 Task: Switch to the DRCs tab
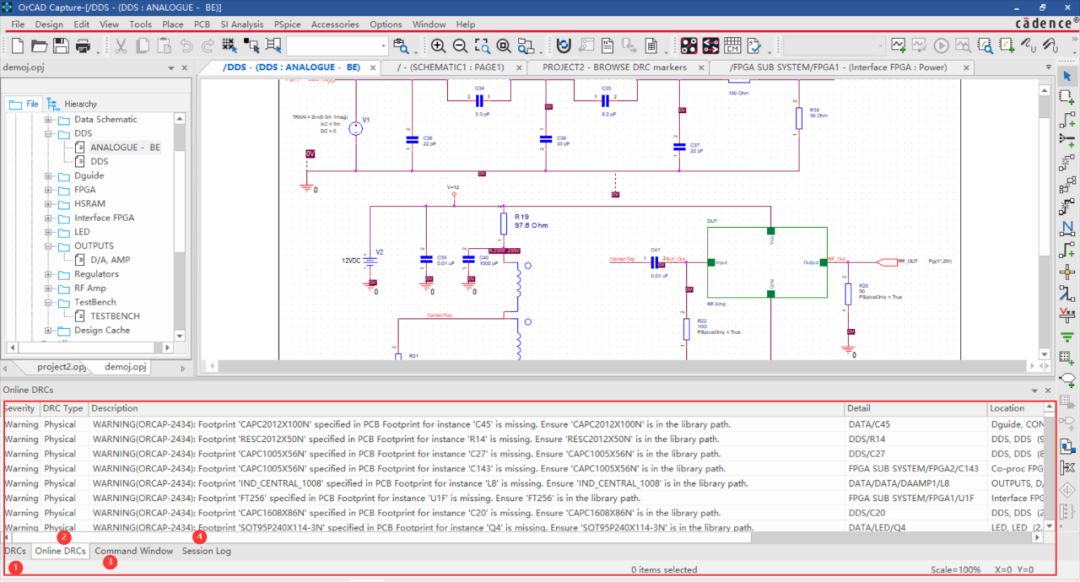point(15,551)
